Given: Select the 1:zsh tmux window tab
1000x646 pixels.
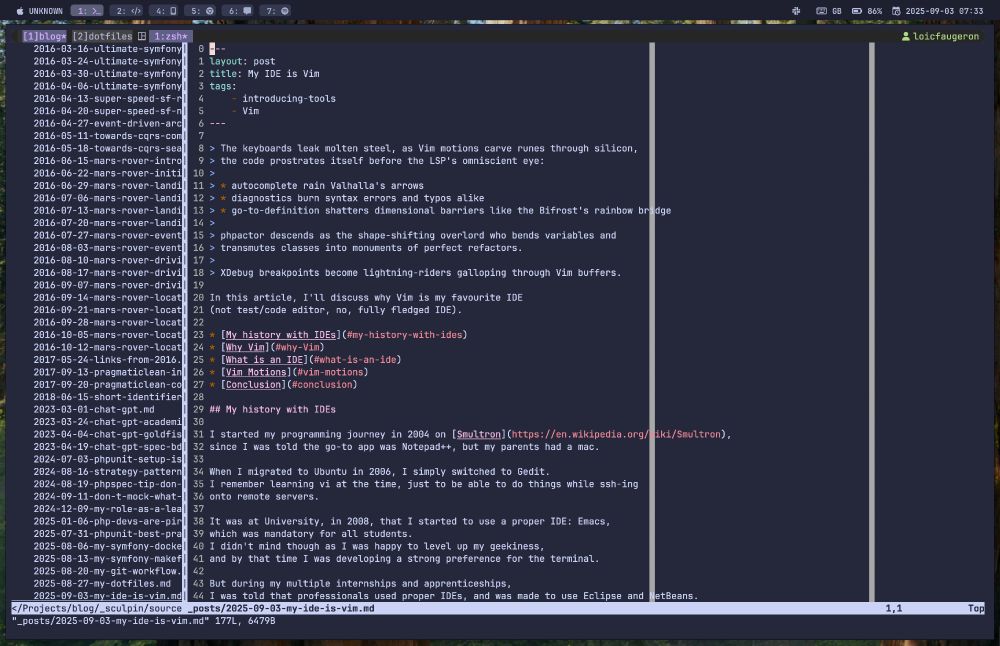Looking at the screenshot, I should pyautogui.click(x=171, y=36).
